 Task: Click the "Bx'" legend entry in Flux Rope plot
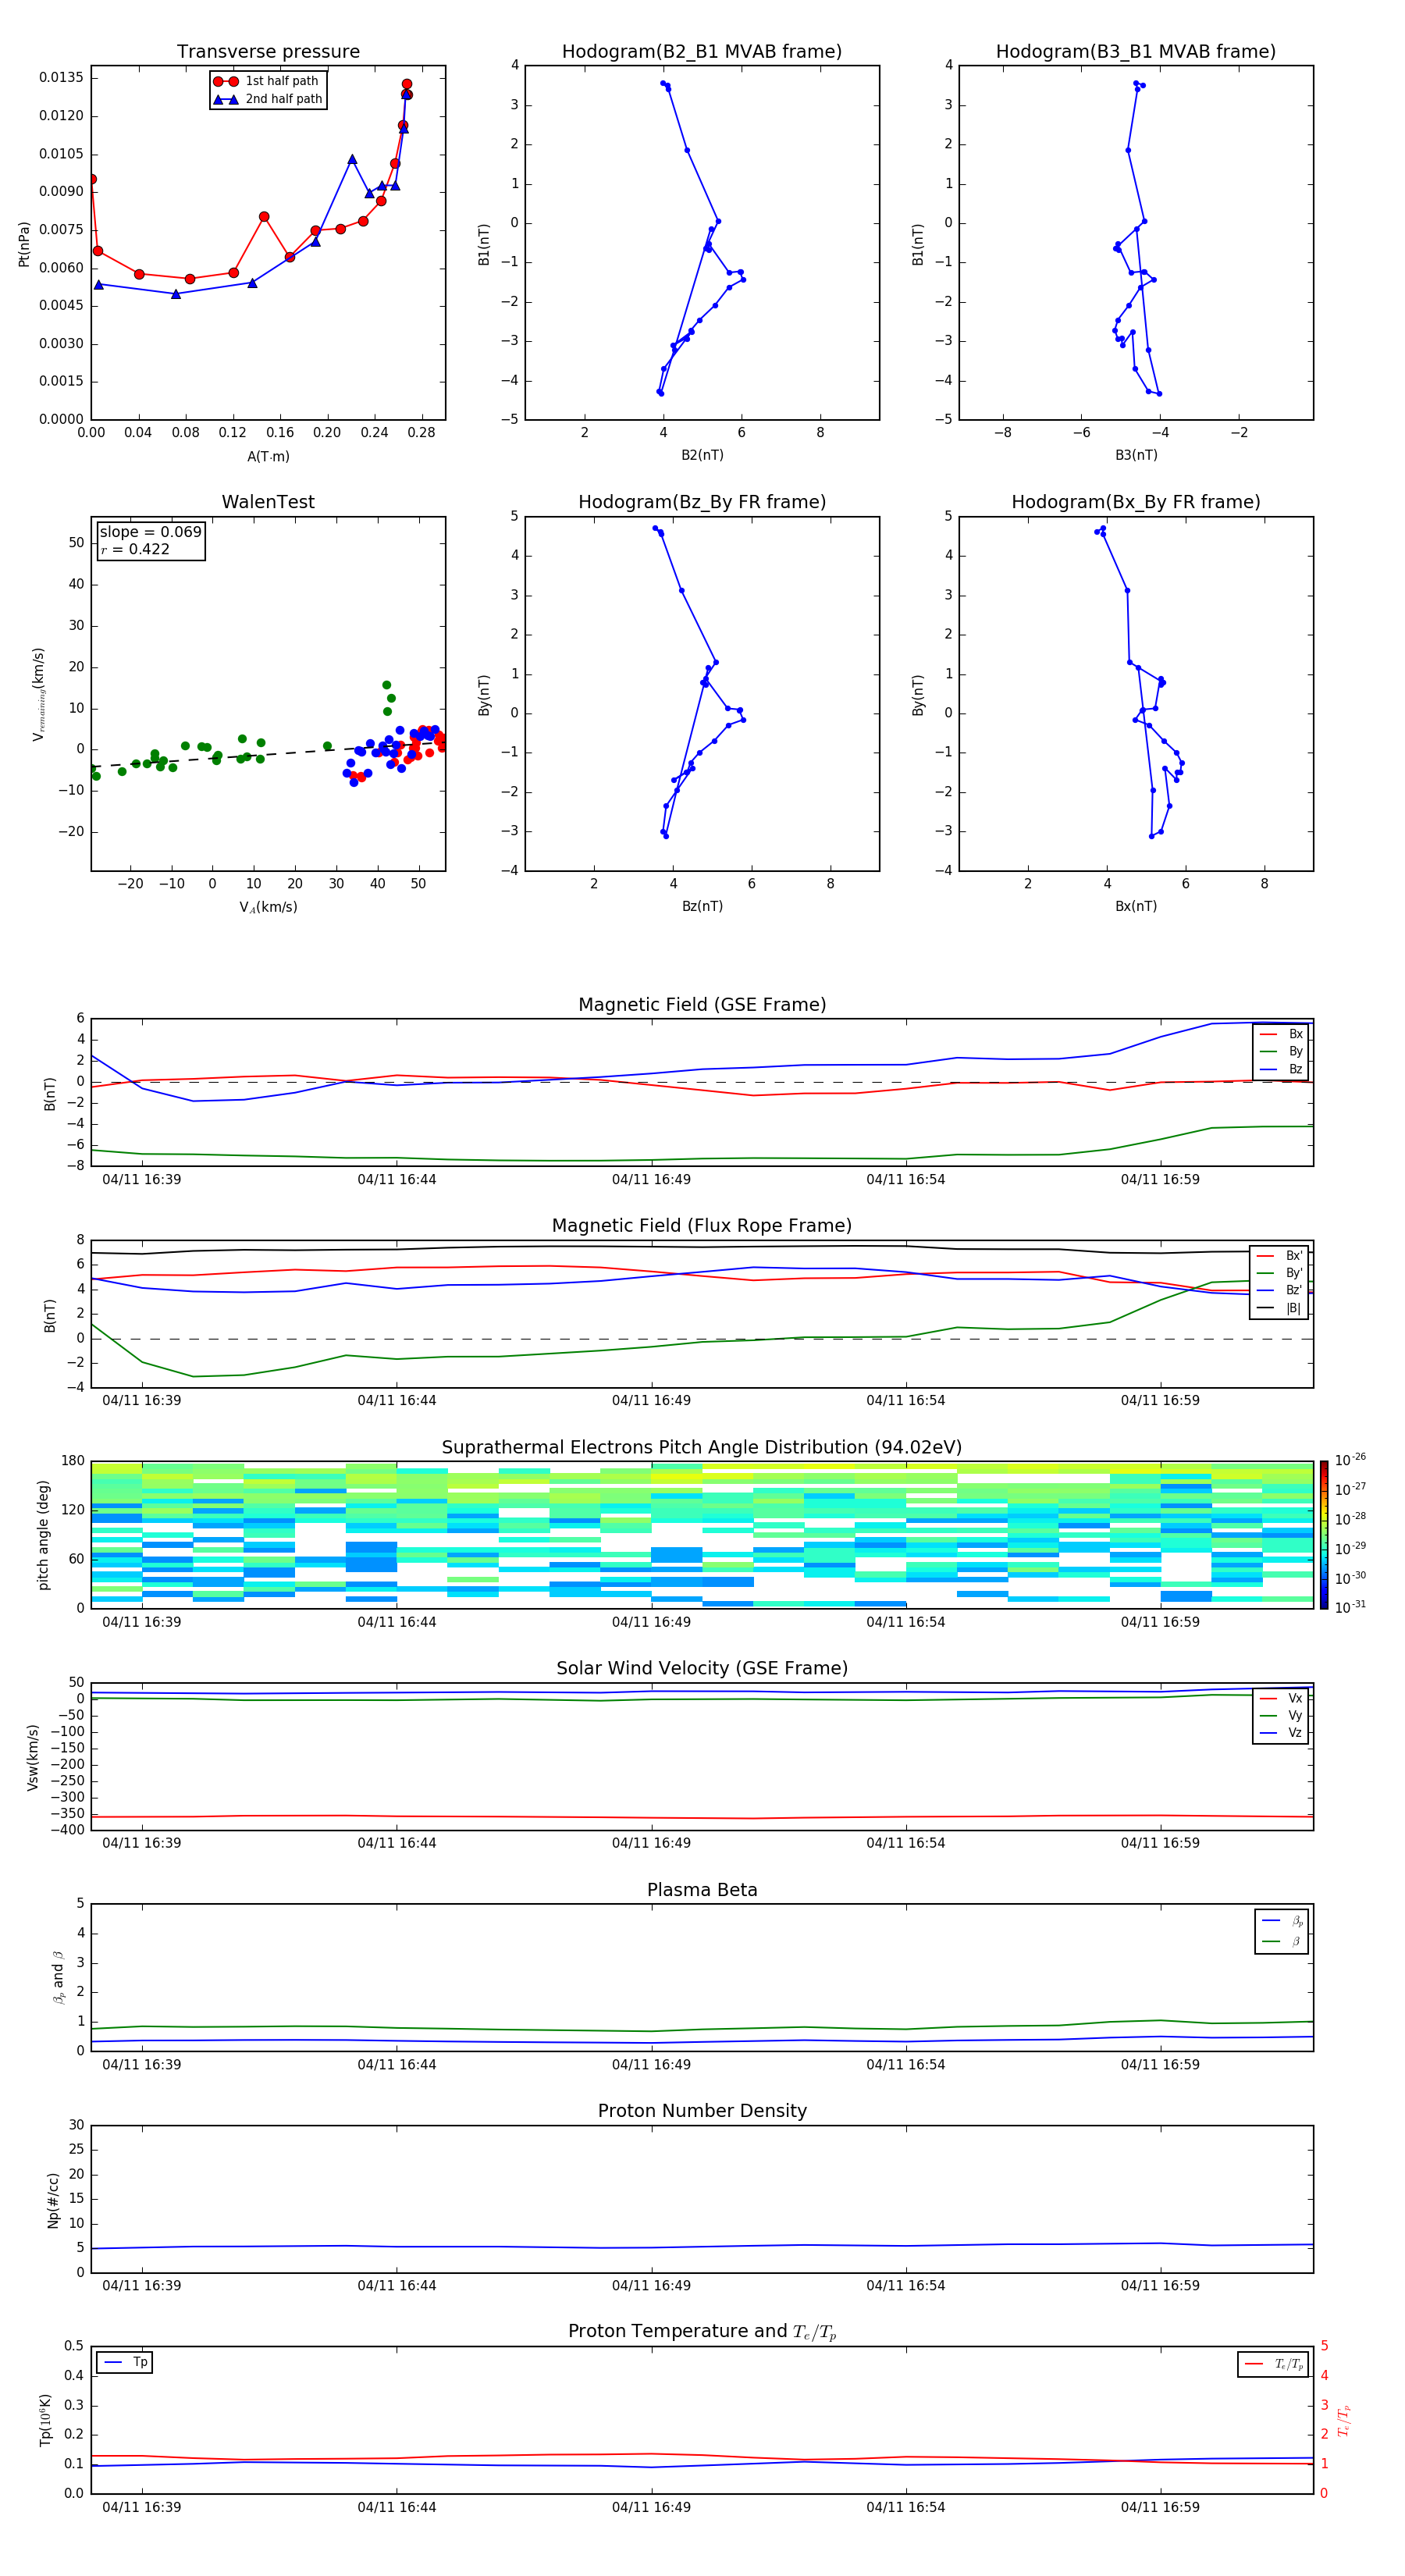point(1280,1256)
